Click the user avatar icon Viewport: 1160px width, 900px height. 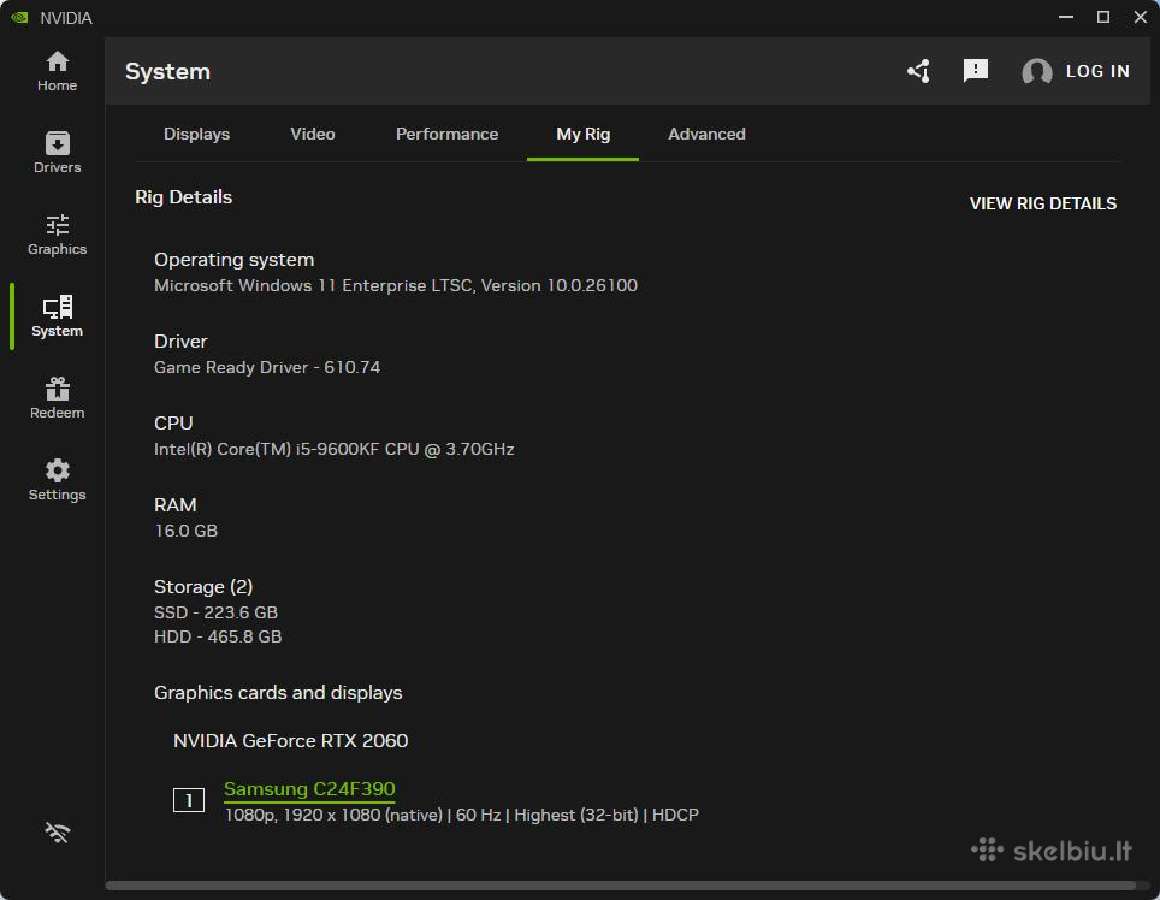[1036, 72]
